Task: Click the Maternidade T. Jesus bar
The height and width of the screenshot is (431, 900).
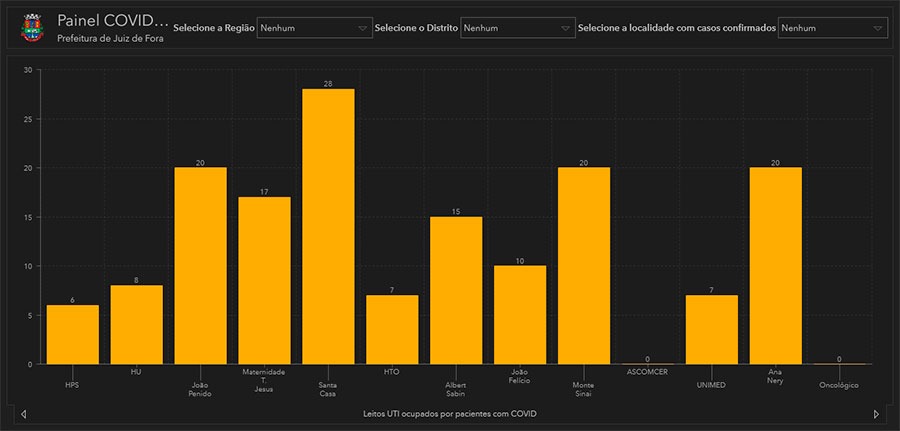Action: point(264,281)
